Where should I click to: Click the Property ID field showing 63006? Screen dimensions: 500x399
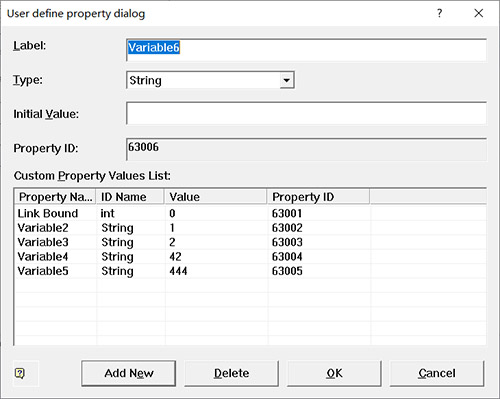click(x=306, y=149)
